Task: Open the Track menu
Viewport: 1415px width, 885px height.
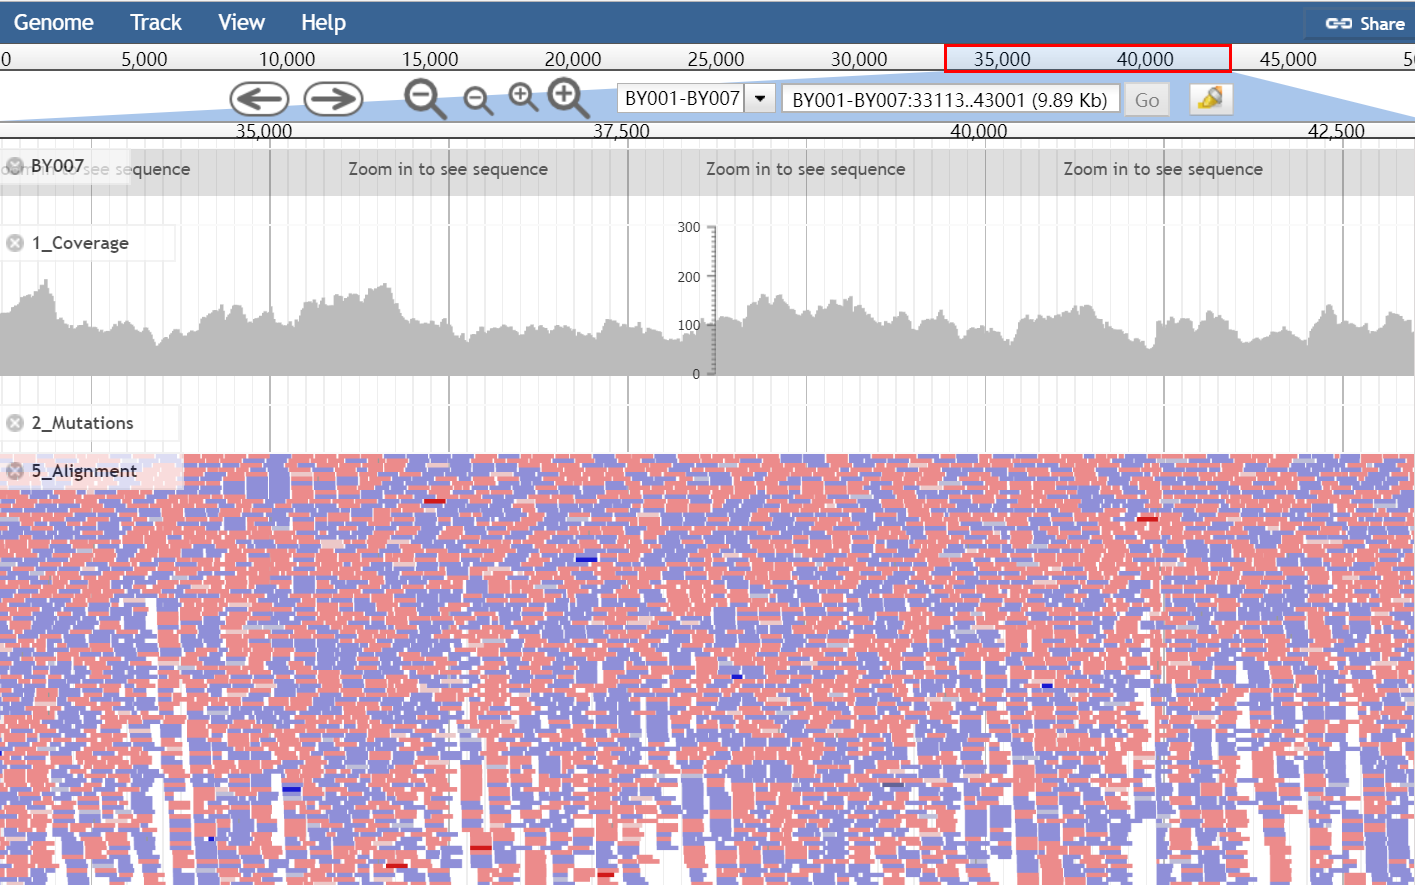Action: click(155, 22)
